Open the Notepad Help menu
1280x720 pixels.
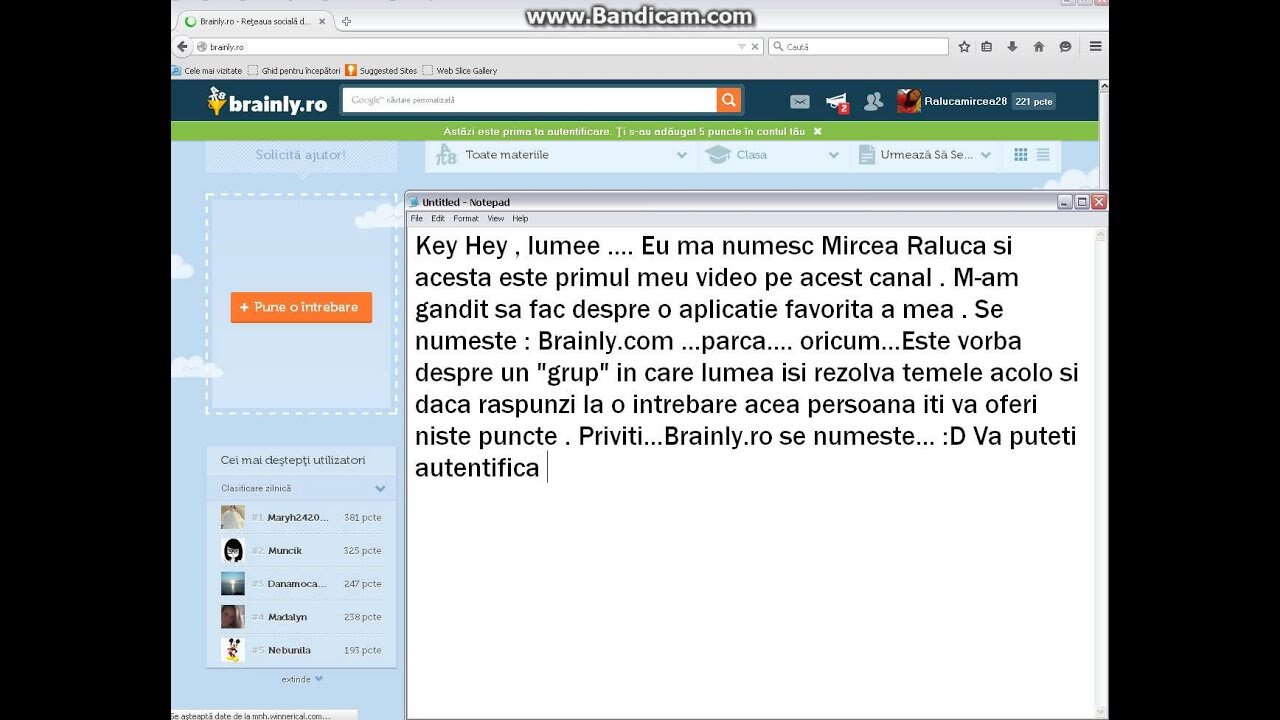coord(520,218)
